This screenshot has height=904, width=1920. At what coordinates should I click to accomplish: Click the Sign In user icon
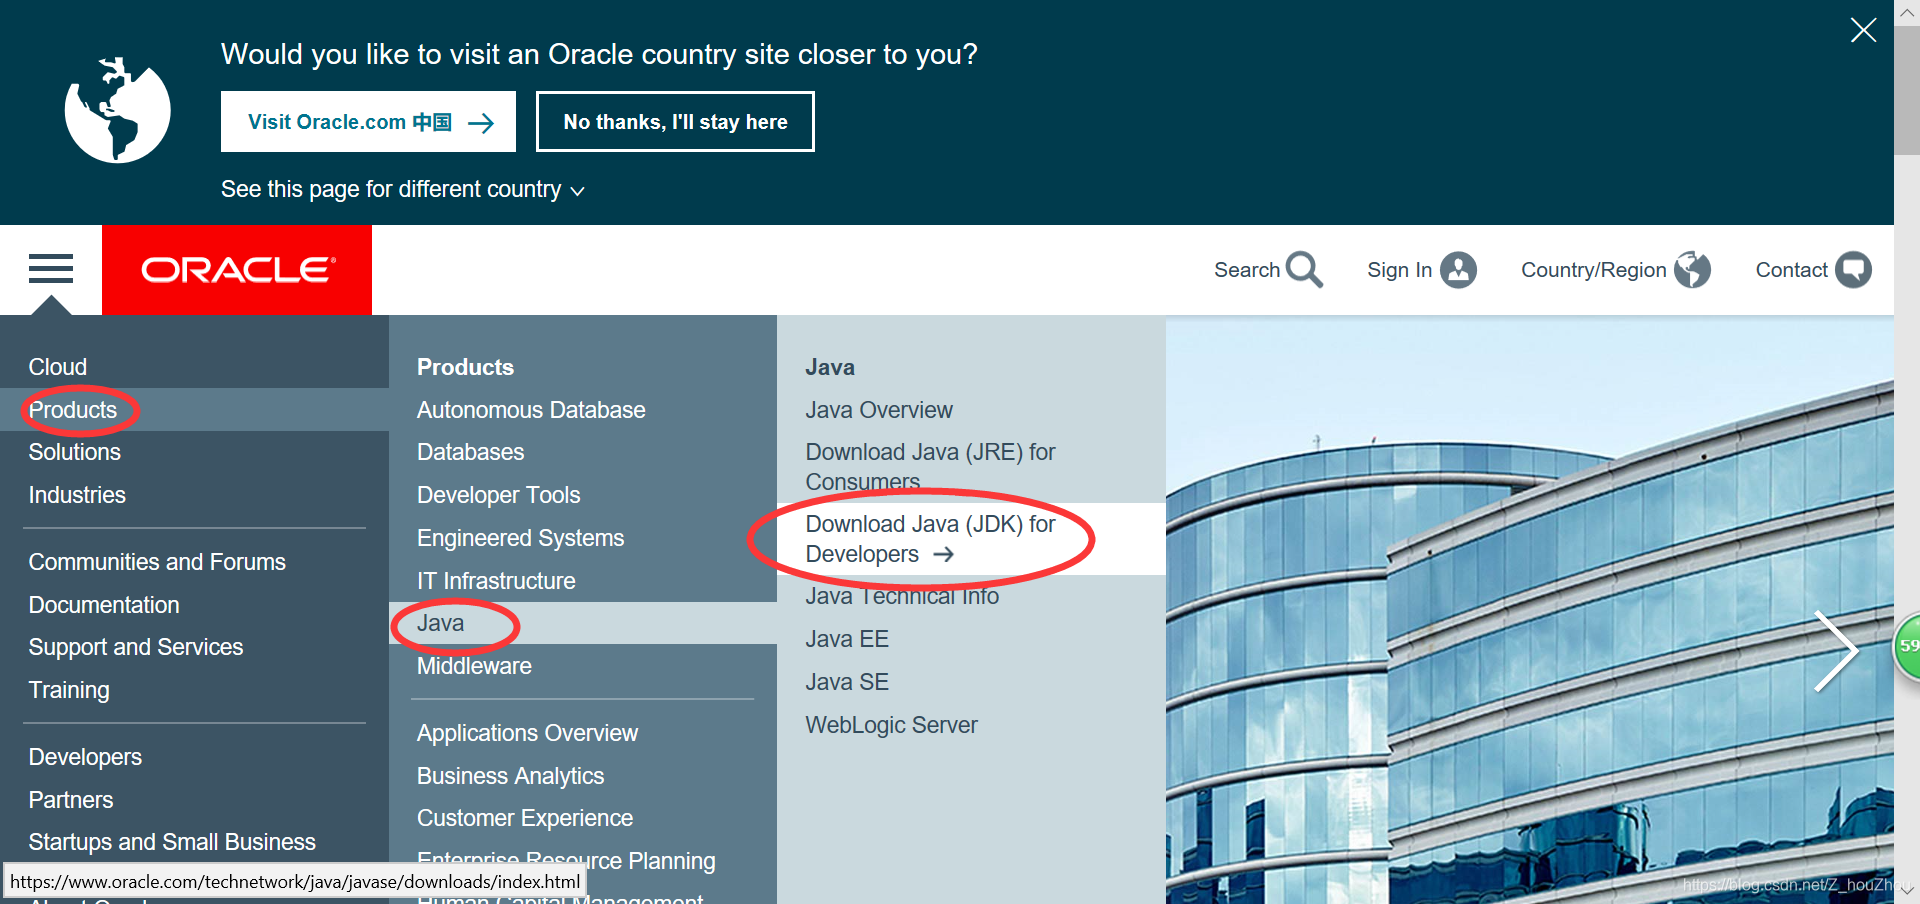coord(1458,270)
